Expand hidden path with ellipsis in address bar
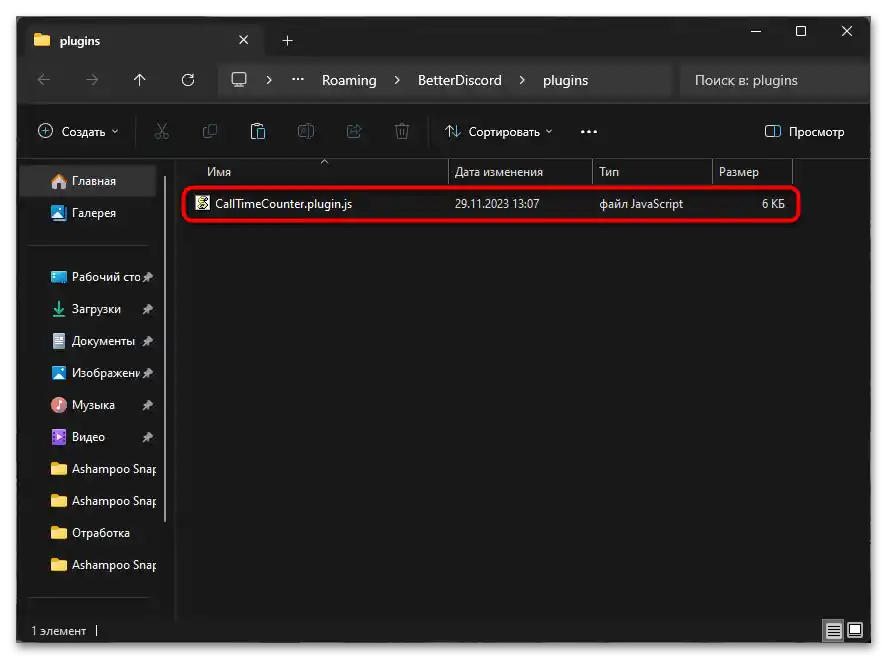The height and width of the screenshot is (659, 887). coord(298,80)
